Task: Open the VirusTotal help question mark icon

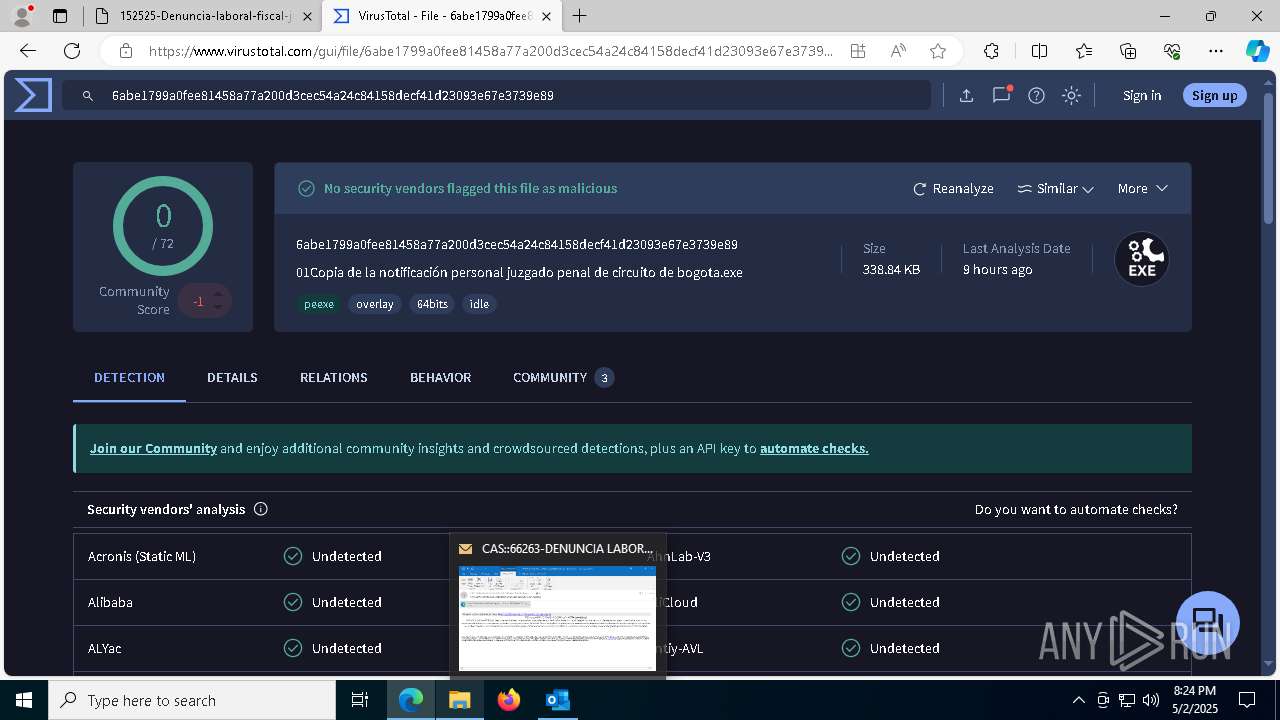Action: [x=1036, y=95]
